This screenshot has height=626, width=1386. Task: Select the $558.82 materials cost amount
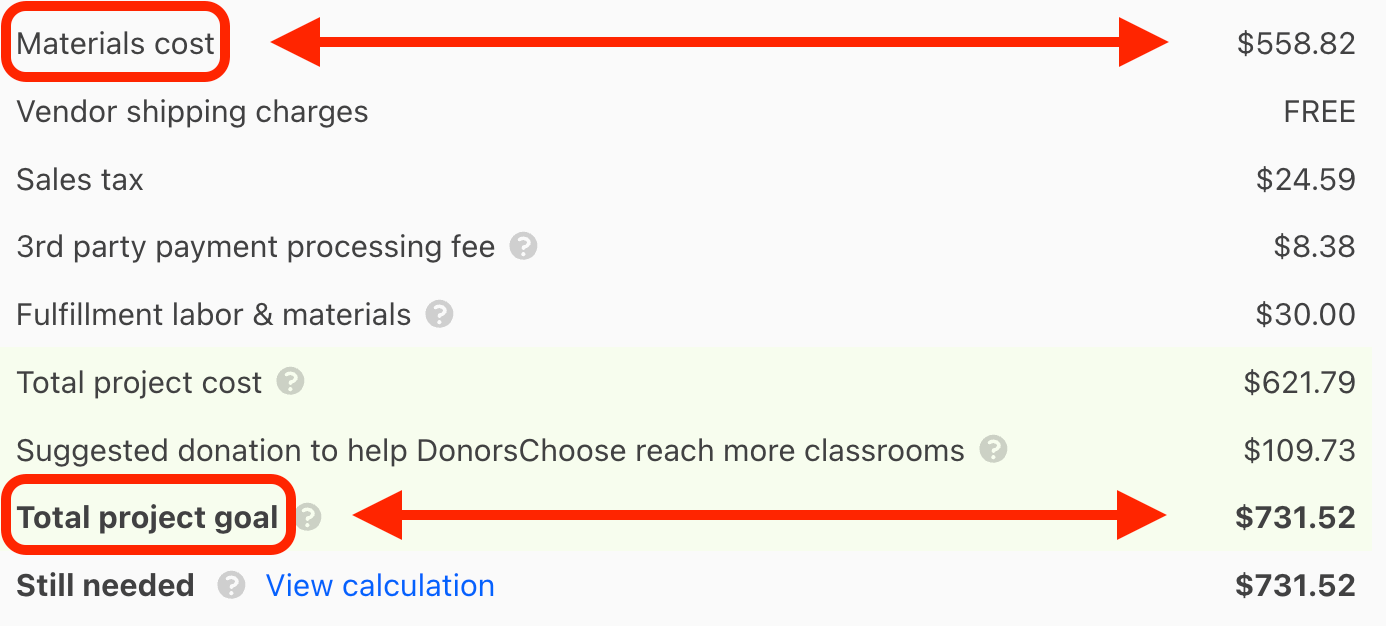pos(1296,44)
